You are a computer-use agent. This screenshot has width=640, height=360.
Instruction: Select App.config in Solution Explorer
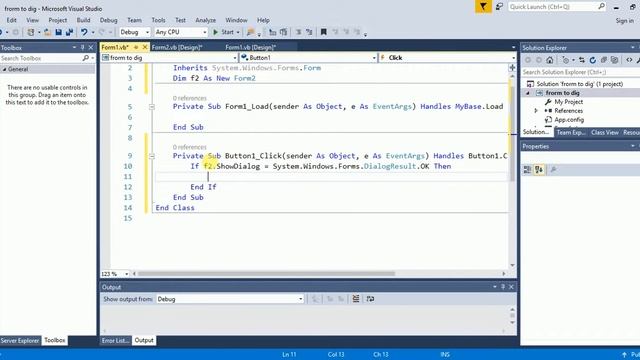569,120
